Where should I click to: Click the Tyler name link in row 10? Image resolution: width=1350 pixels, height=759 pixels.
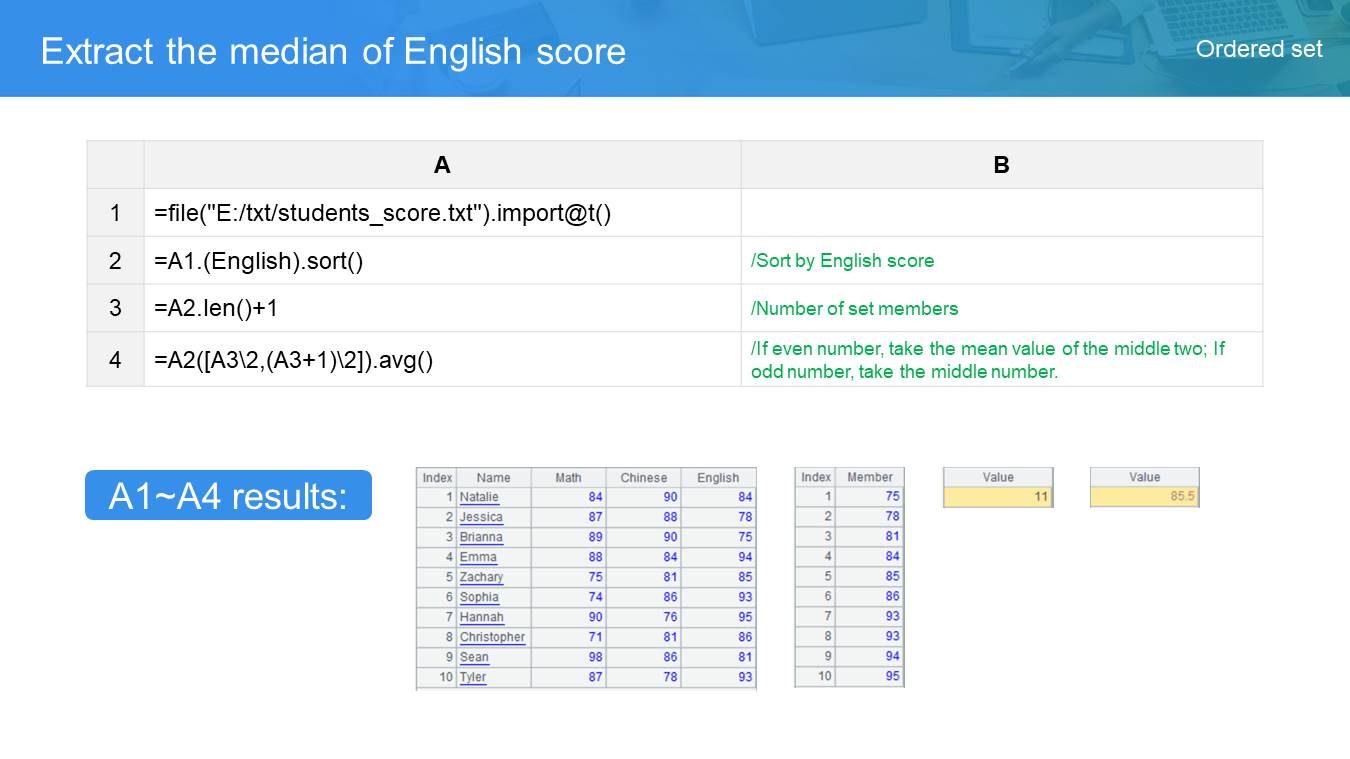(473, 677)
